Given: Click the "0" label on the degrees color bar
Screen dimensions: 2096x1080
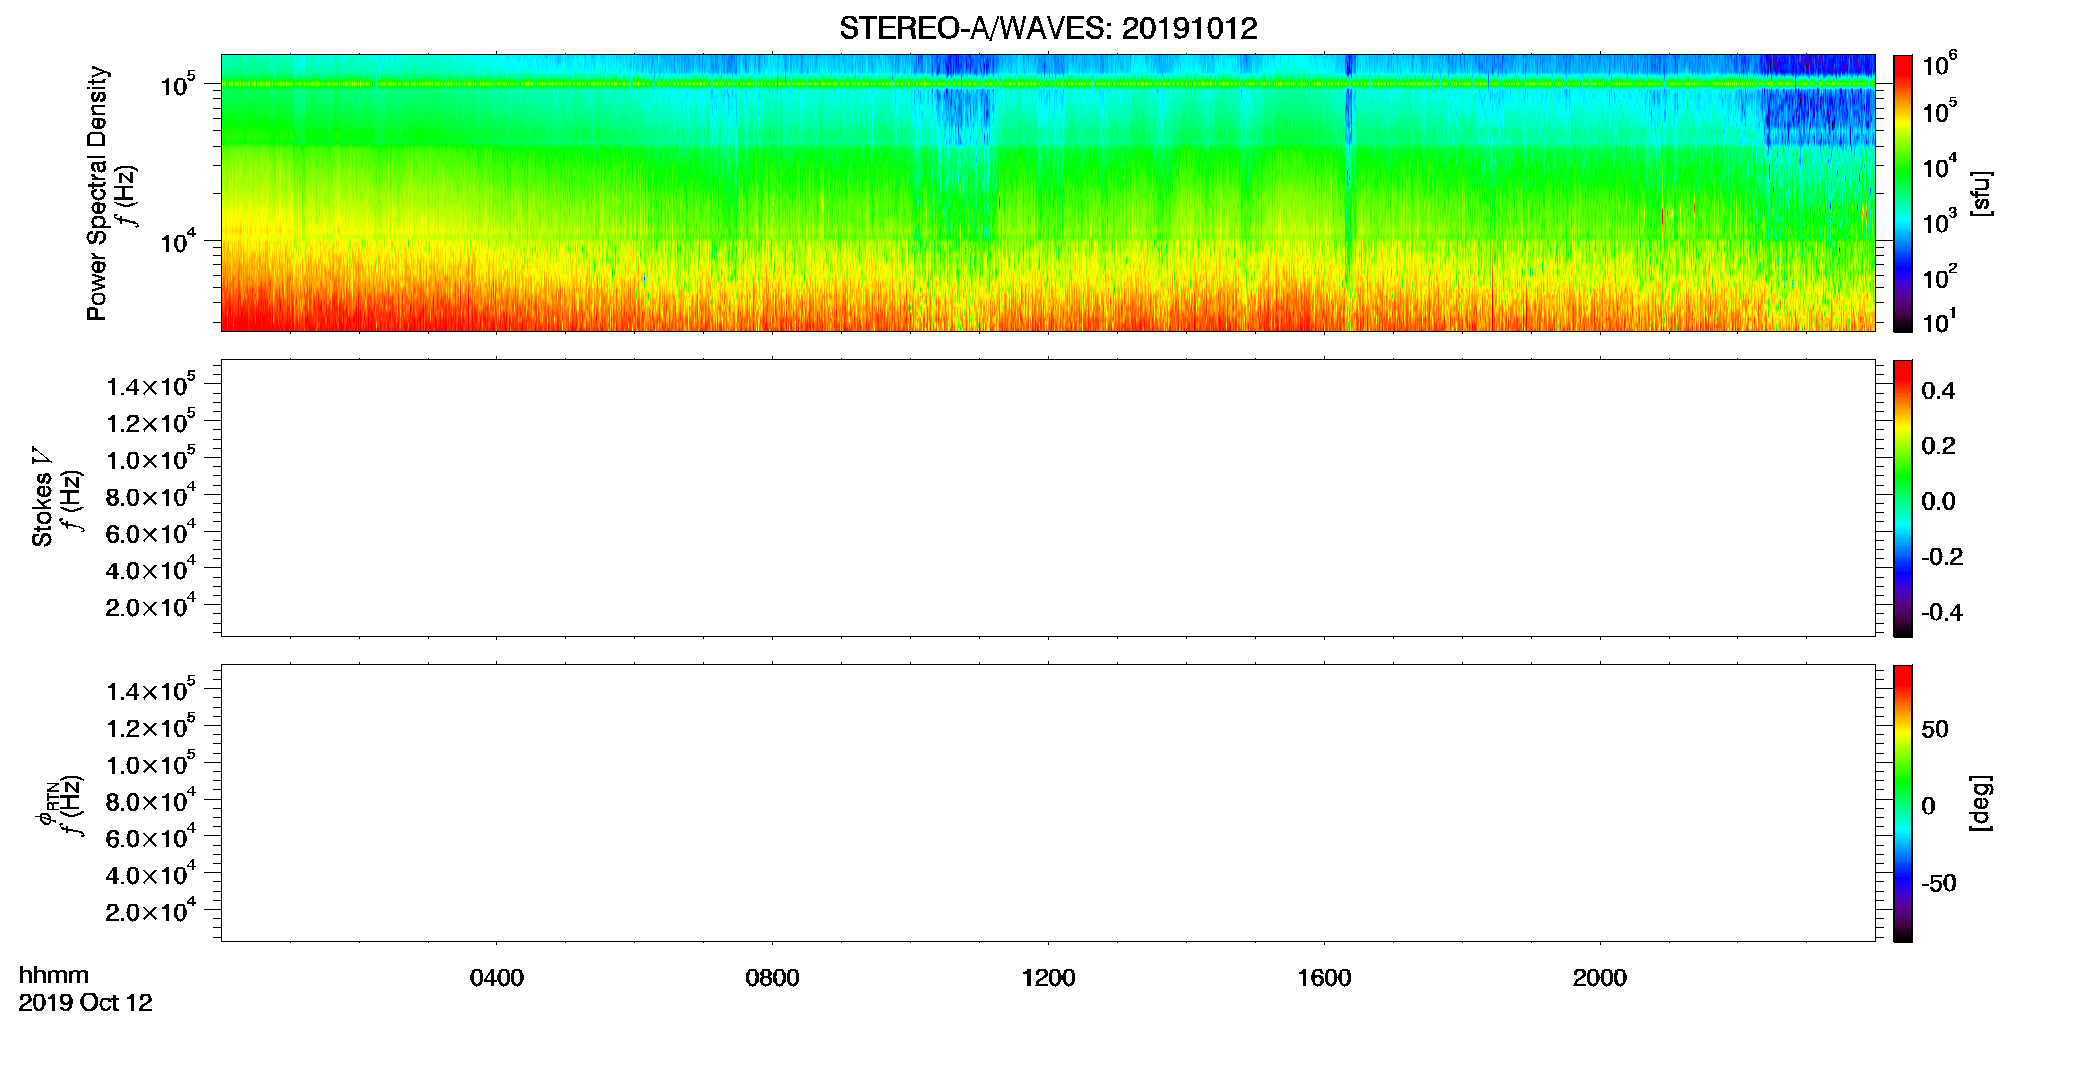Looking at the screenshot, I should [x=1928, y=806].
